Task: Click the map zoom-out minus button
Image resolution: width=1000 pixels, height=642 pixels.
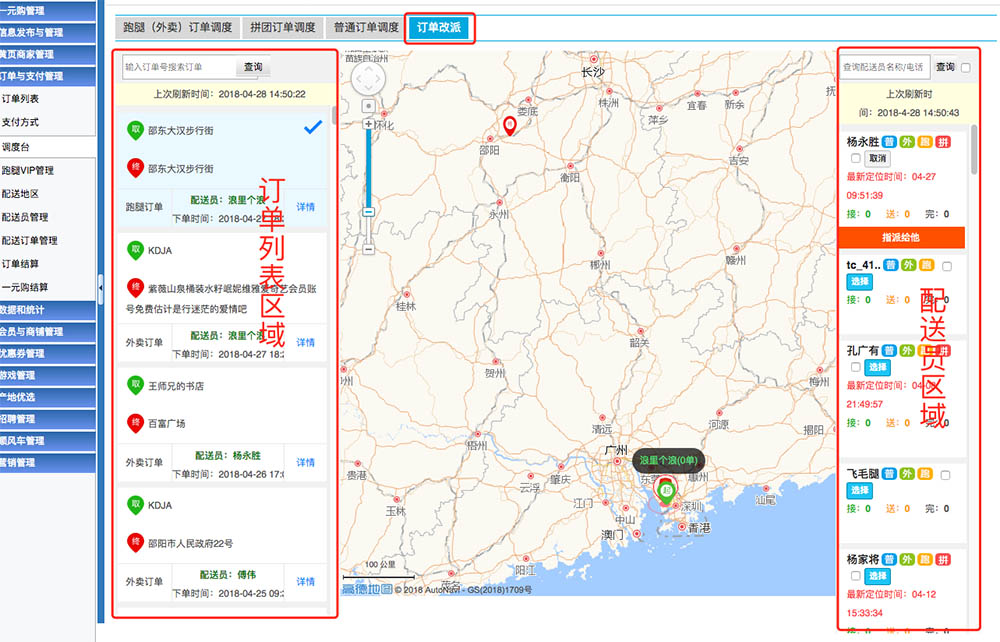Action: tap(369, 212)
